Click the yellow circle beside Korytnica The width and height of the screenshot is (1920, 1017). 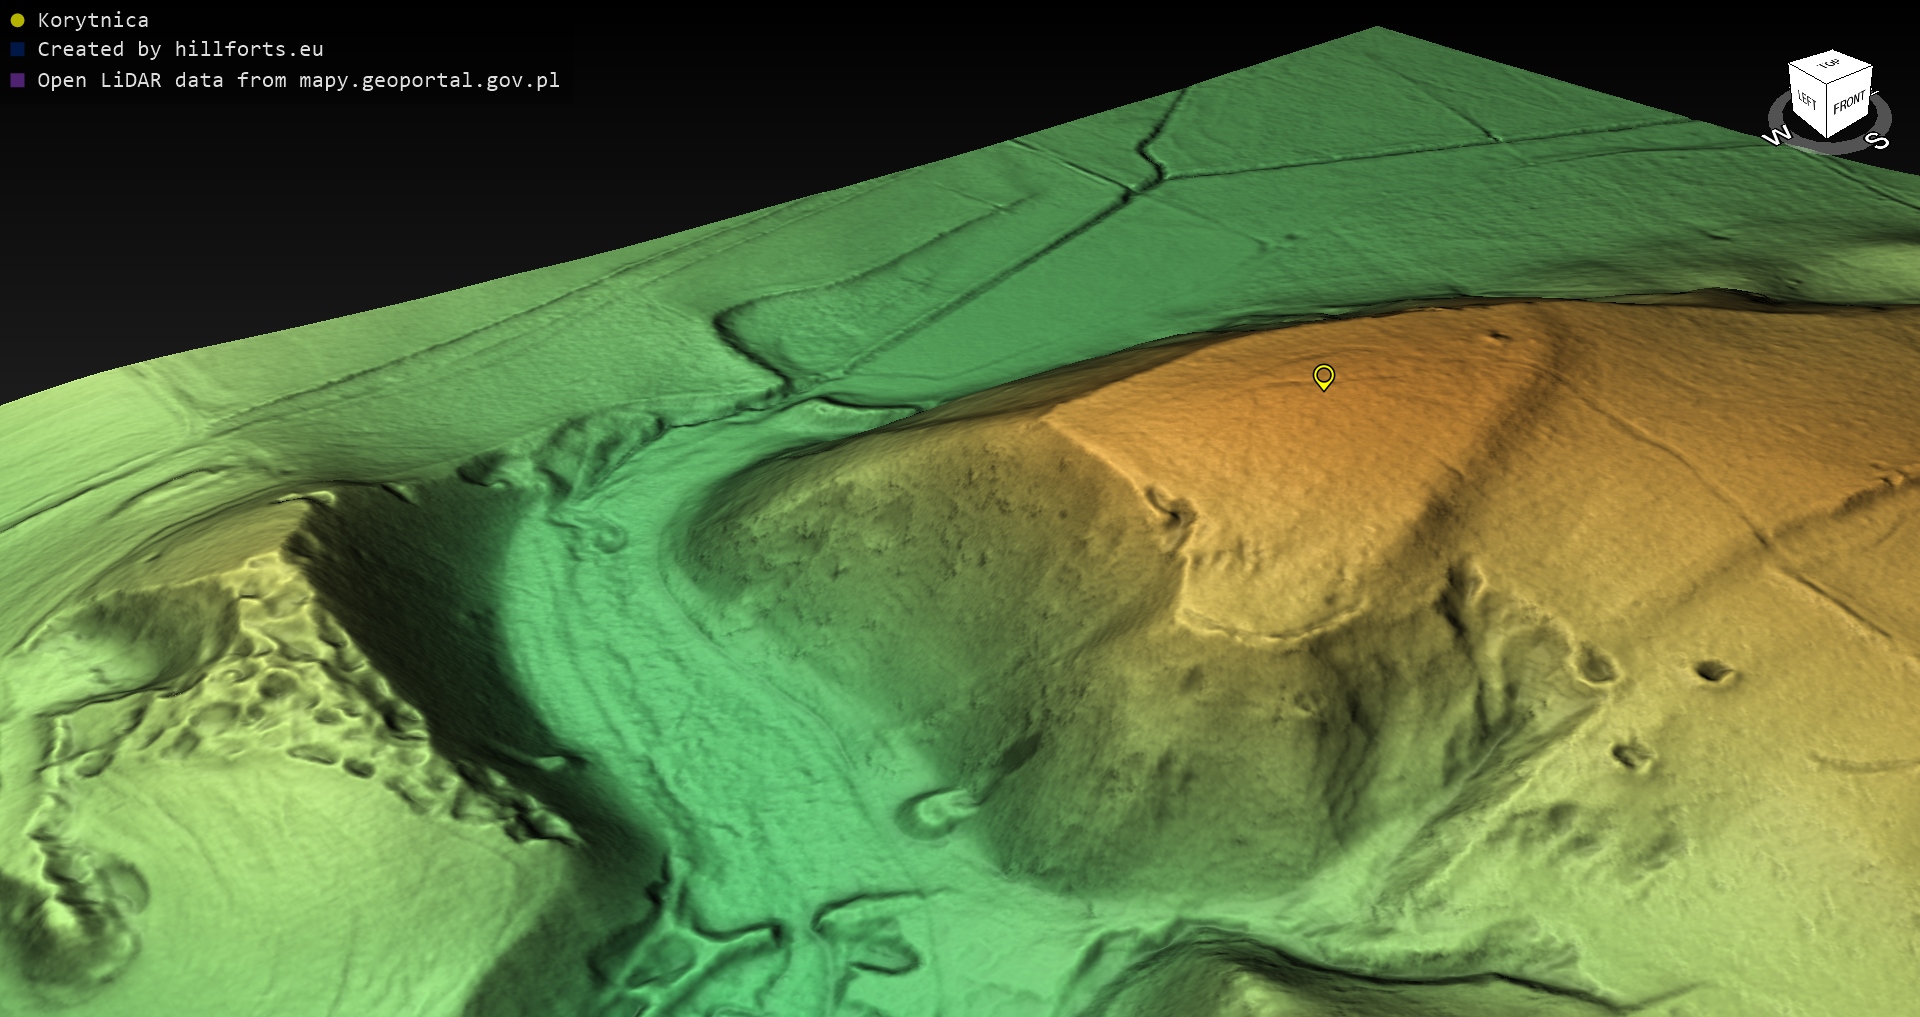click(17, 20)
